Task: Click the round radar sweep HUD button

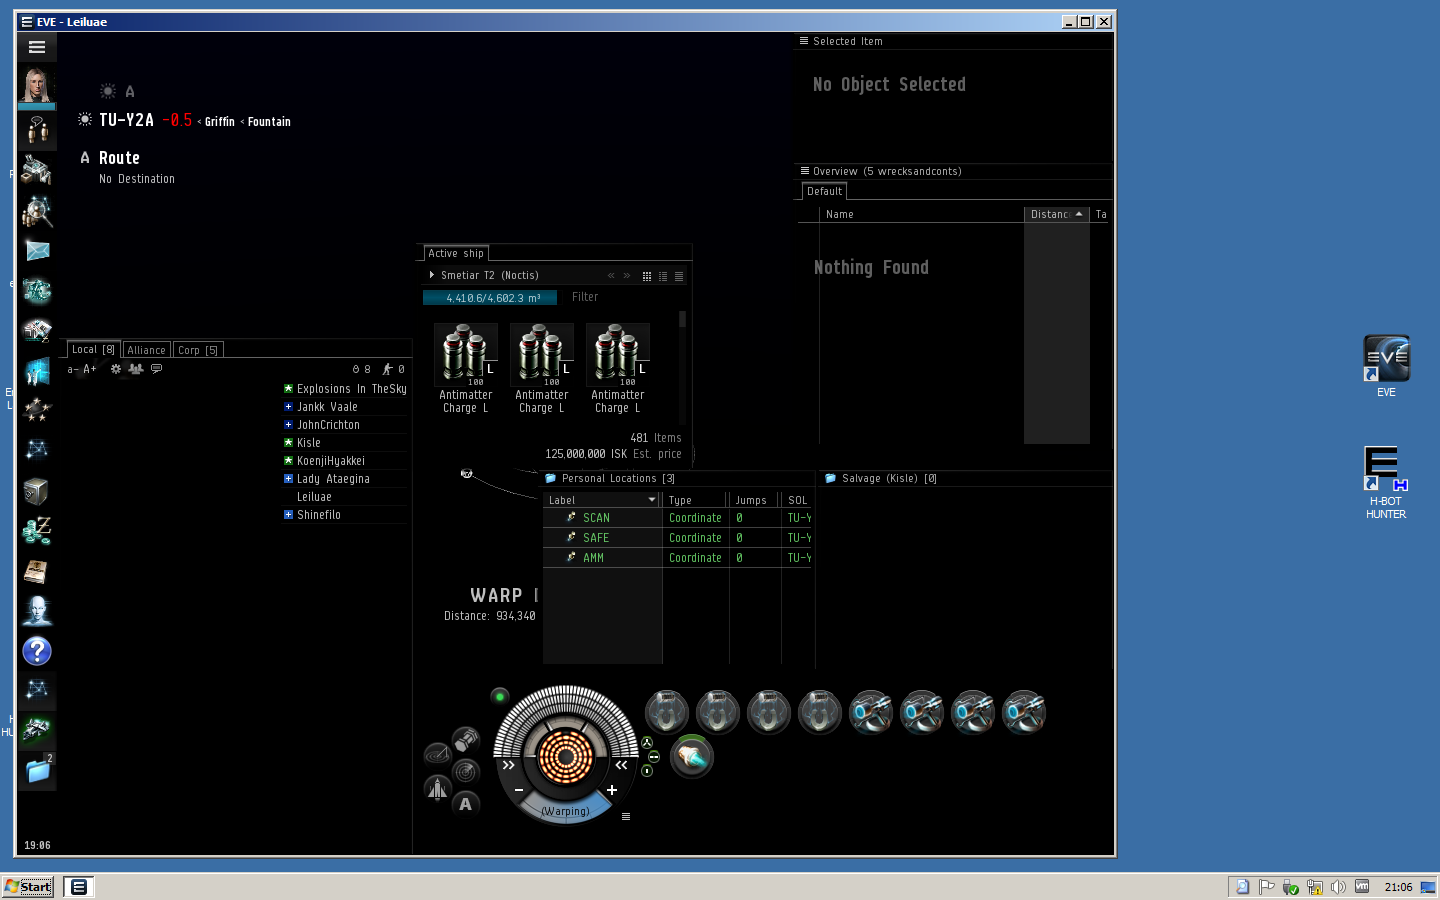Action: [x=466, y=772]
